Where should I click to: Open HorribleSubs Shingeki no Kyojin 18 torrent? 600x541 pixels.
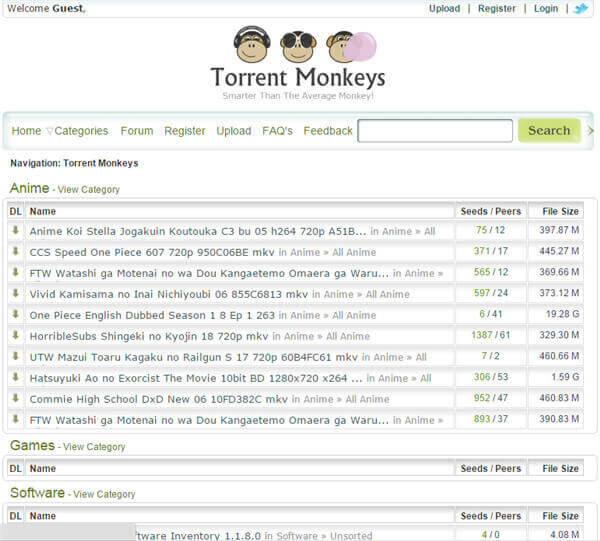click(x=149, y=336)
